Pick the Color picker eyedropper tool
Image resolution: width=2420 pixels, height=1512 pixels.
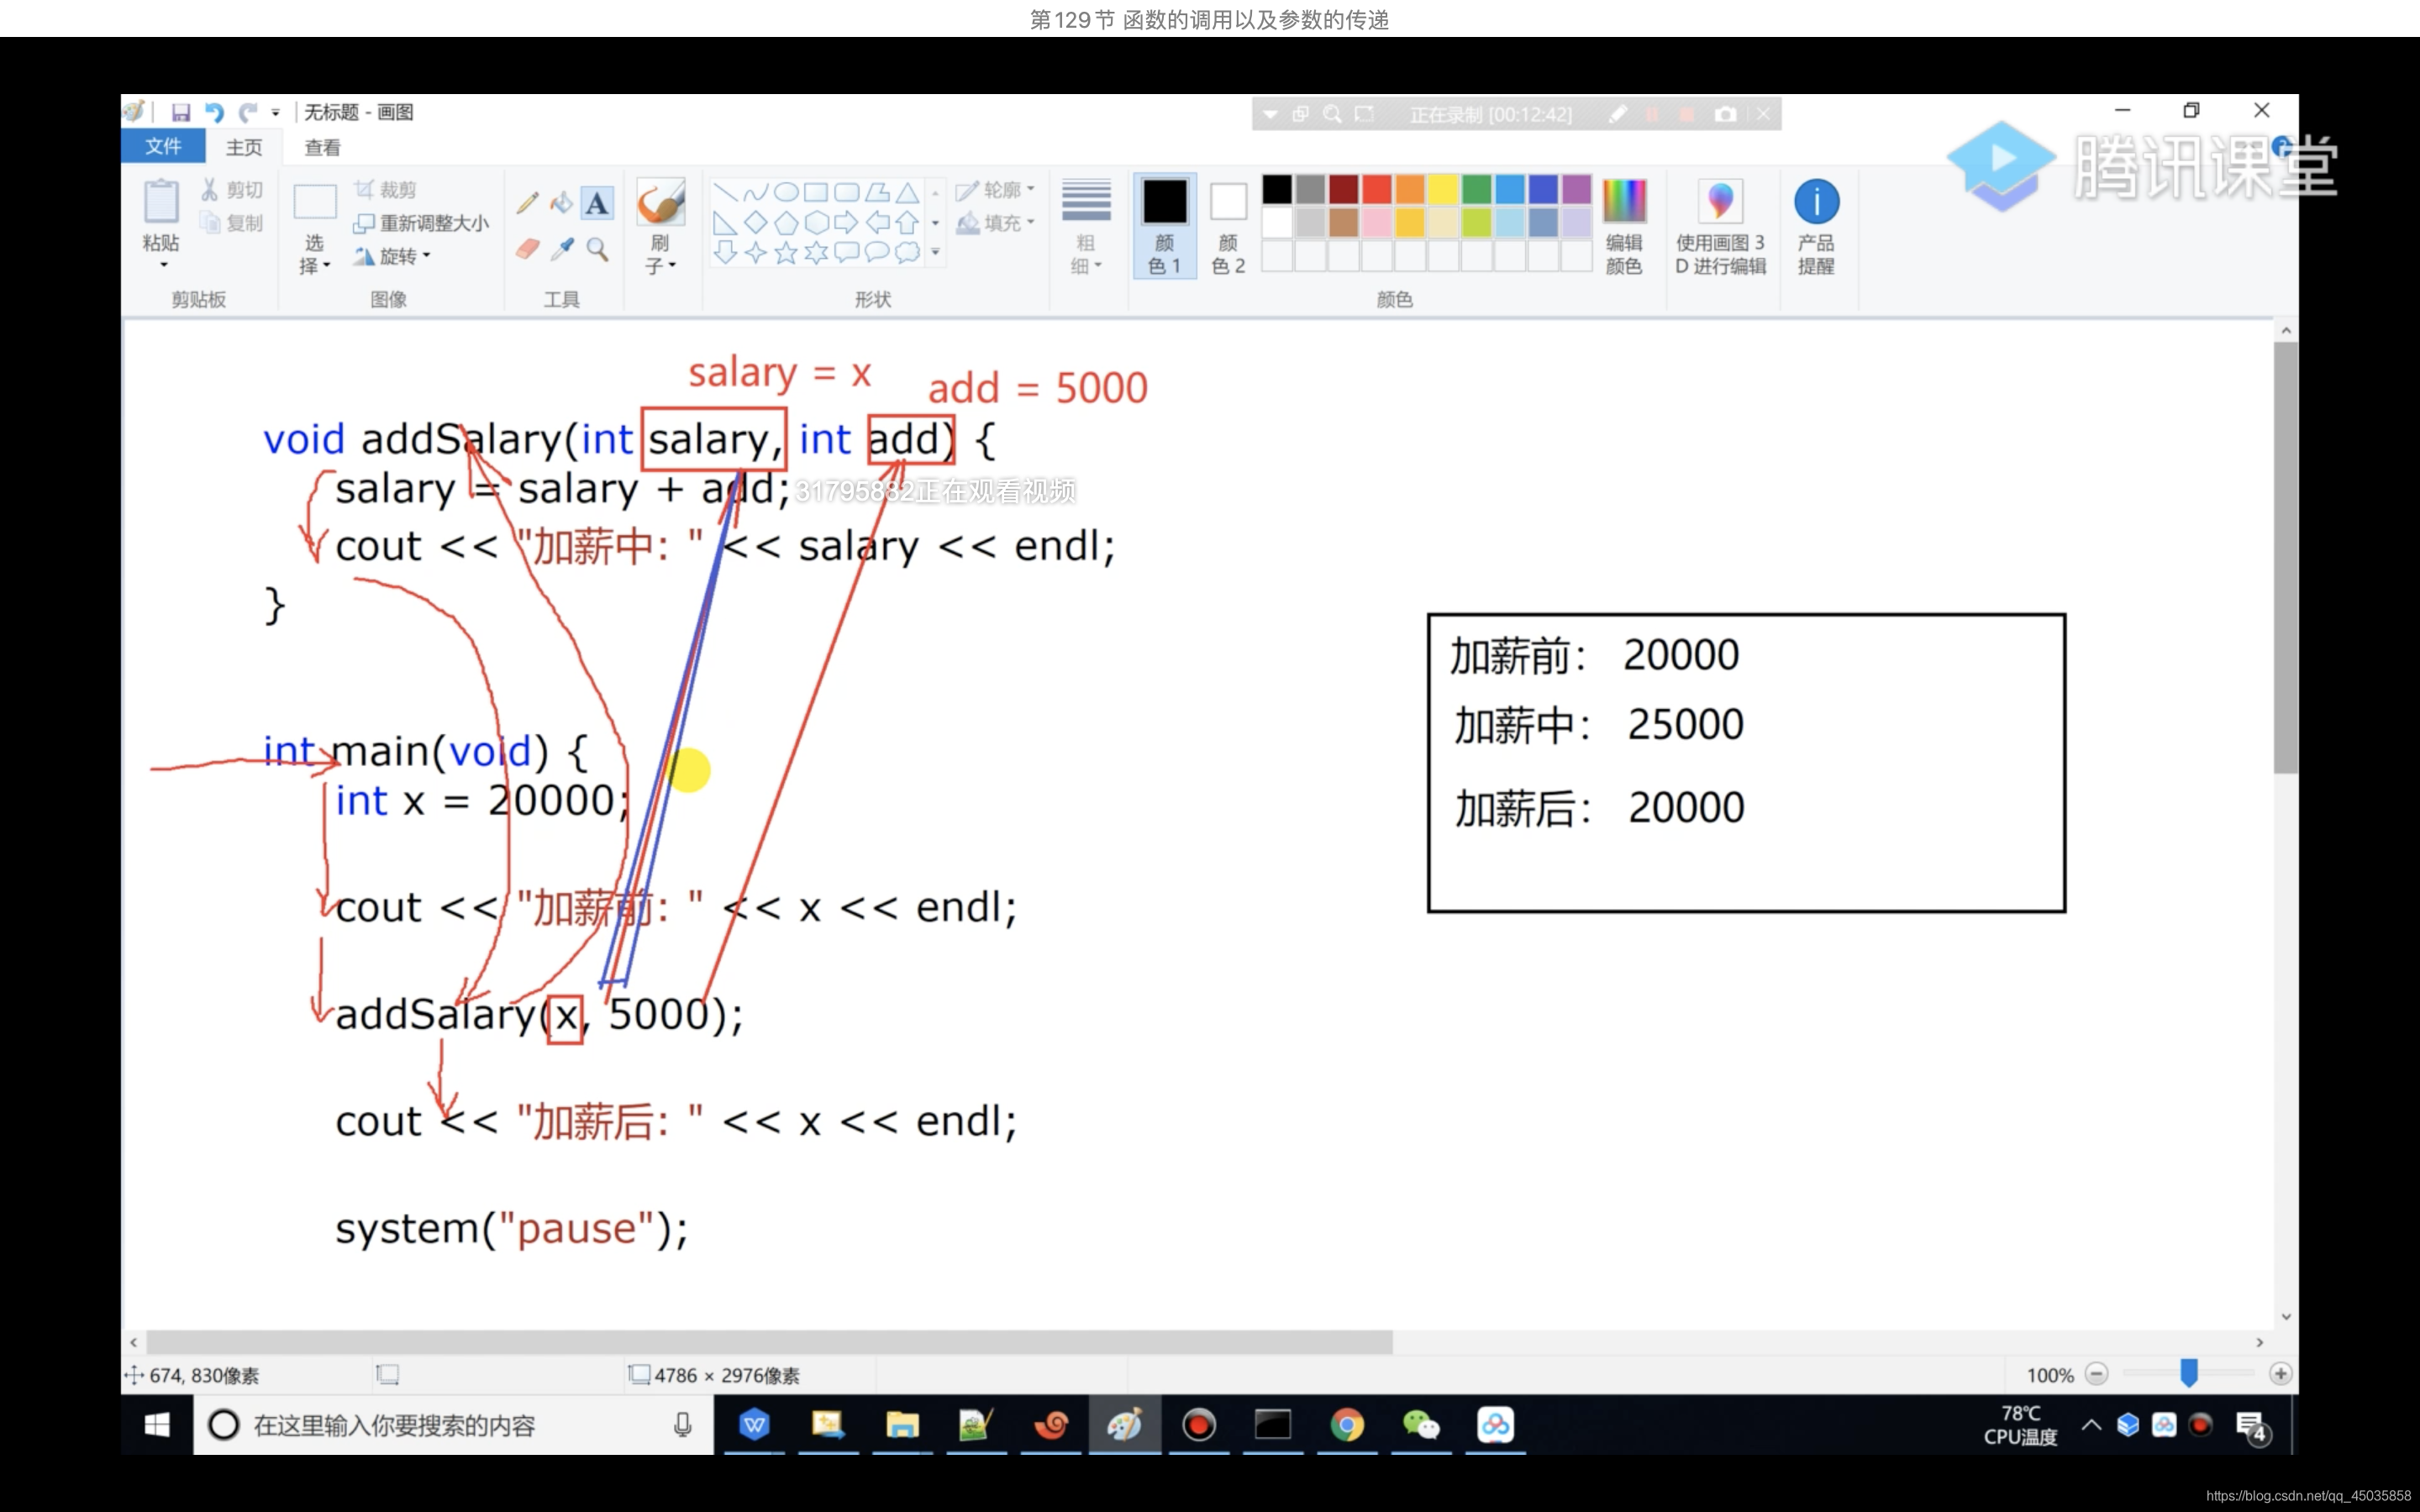pos(562,249)
